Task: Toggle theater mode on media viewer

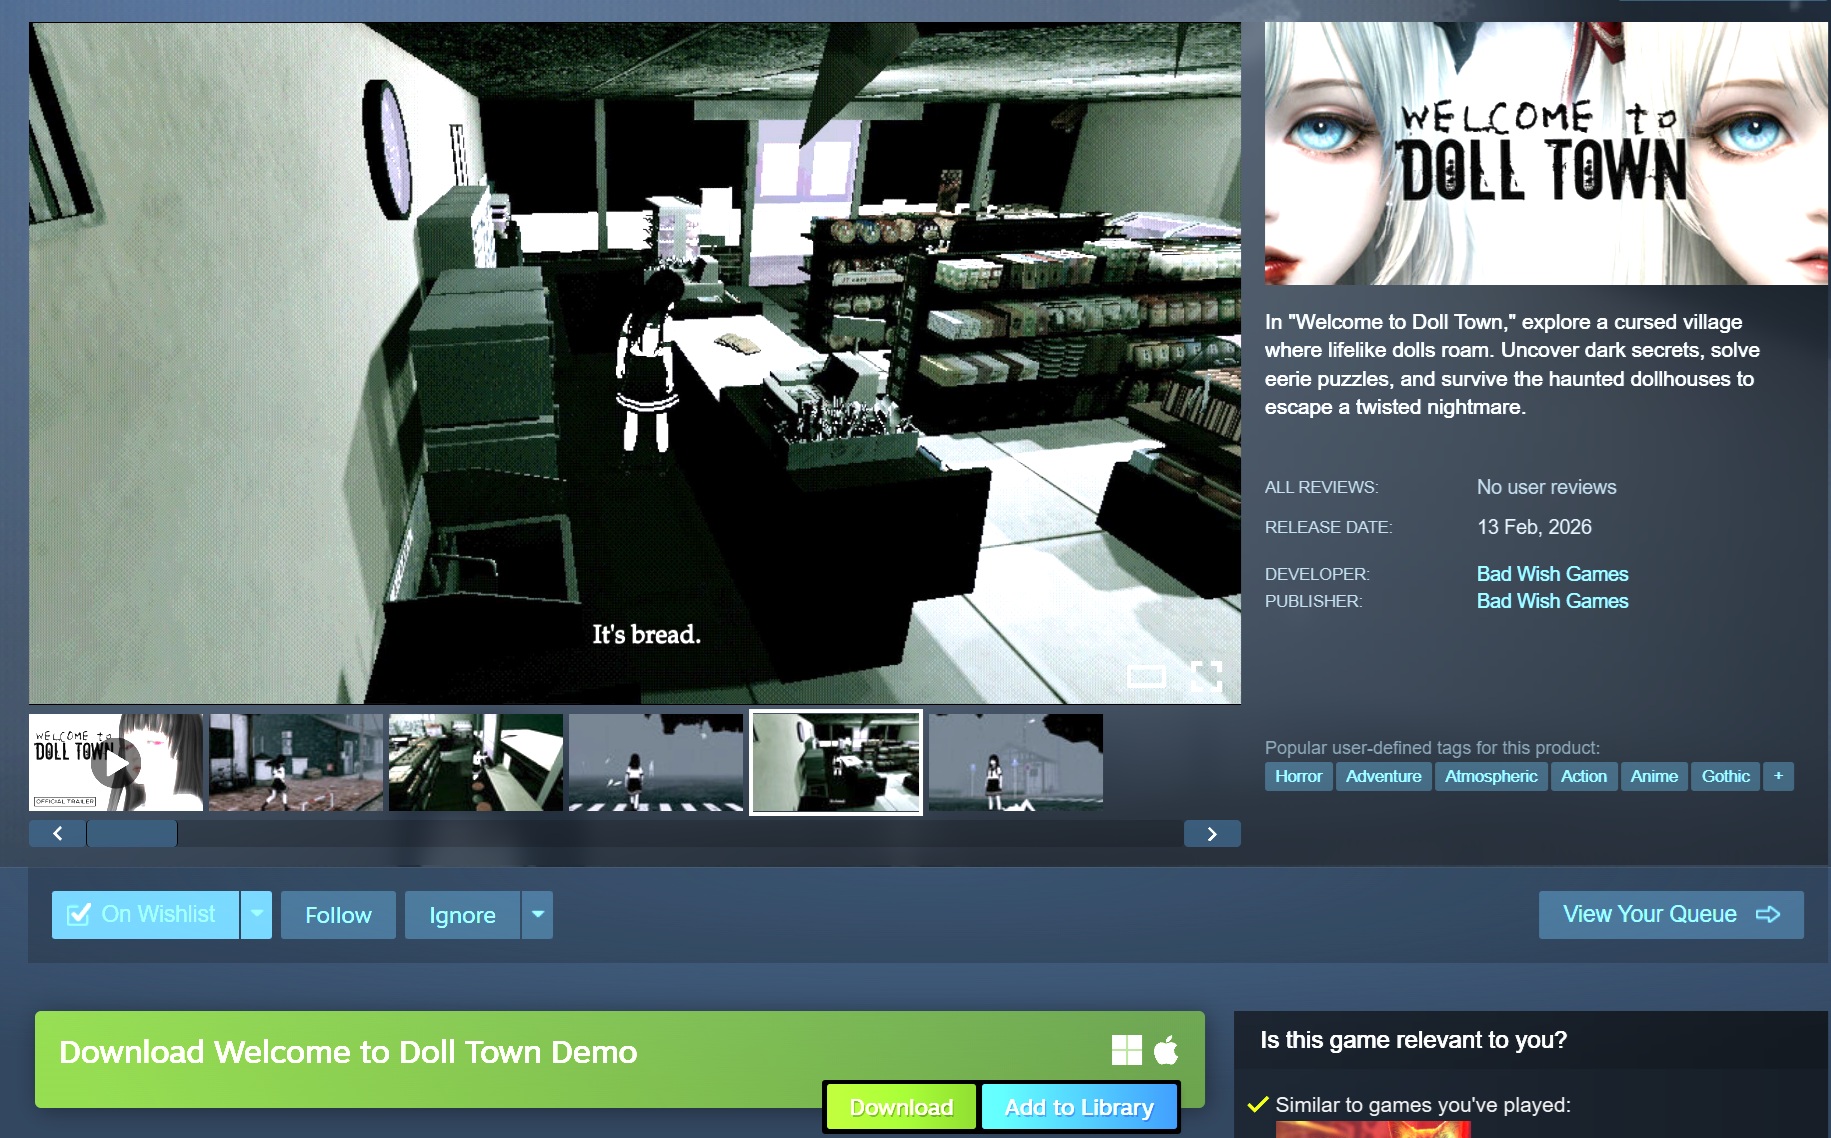Action: pyautogui.click(x=1146, y=677)
